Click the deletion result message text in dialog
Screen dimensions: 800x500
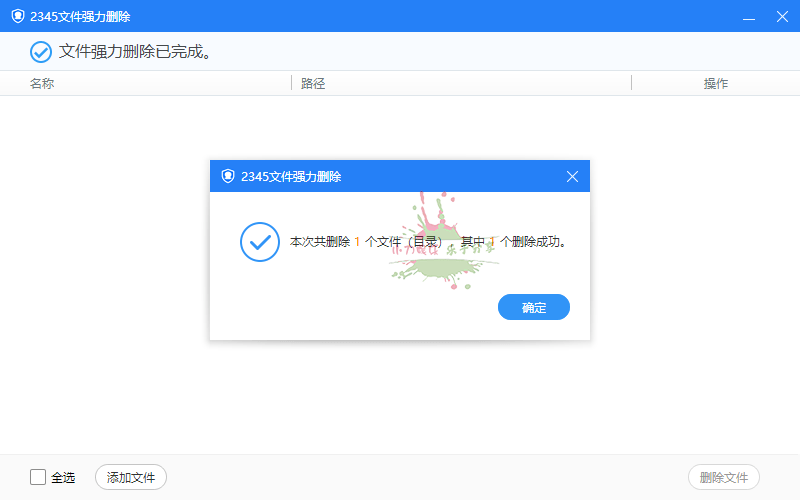428,242
